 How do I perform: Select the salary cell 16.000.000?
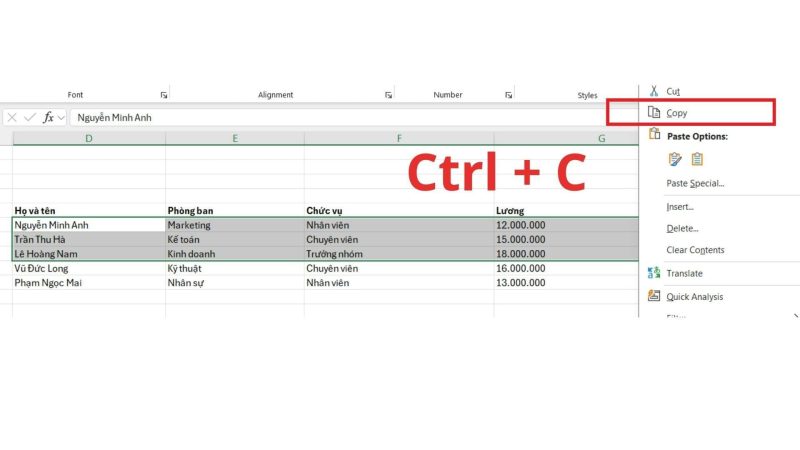566,268
